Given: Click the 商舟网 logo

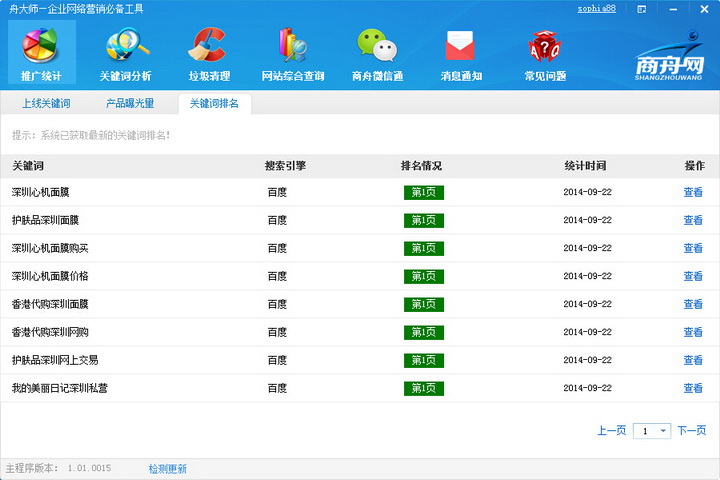Looking at the screenshot, I should click(x=669, y=56).
